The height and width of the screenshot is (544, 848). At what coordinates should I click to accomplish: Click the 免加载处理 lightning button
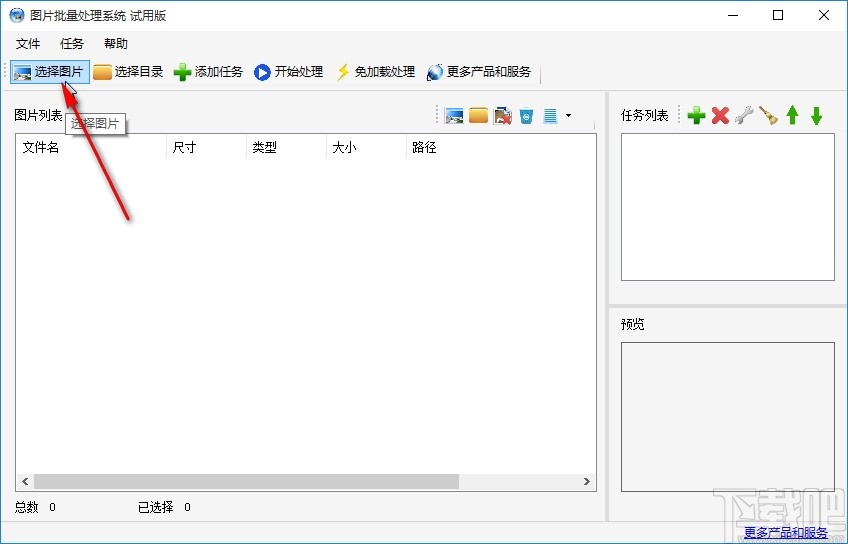[x=375, y=72]
